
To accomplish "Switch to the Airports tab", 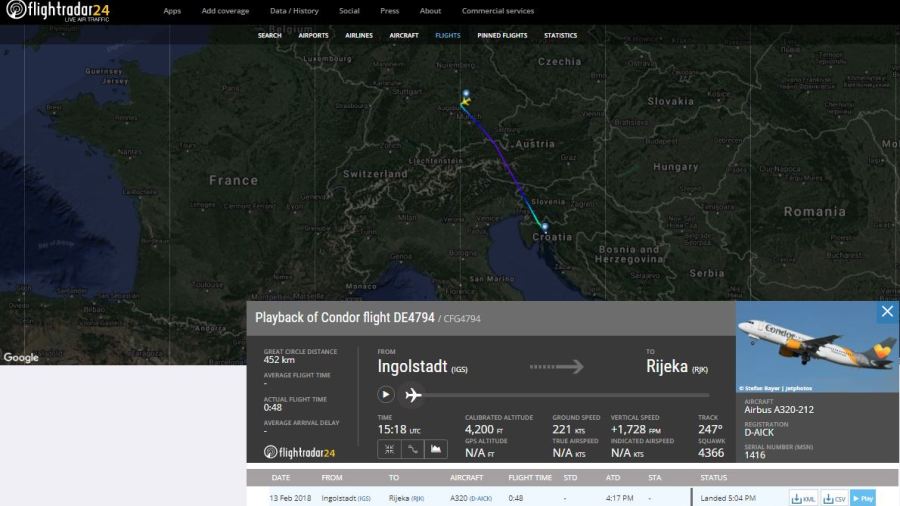I will click(x=313, y=35).
